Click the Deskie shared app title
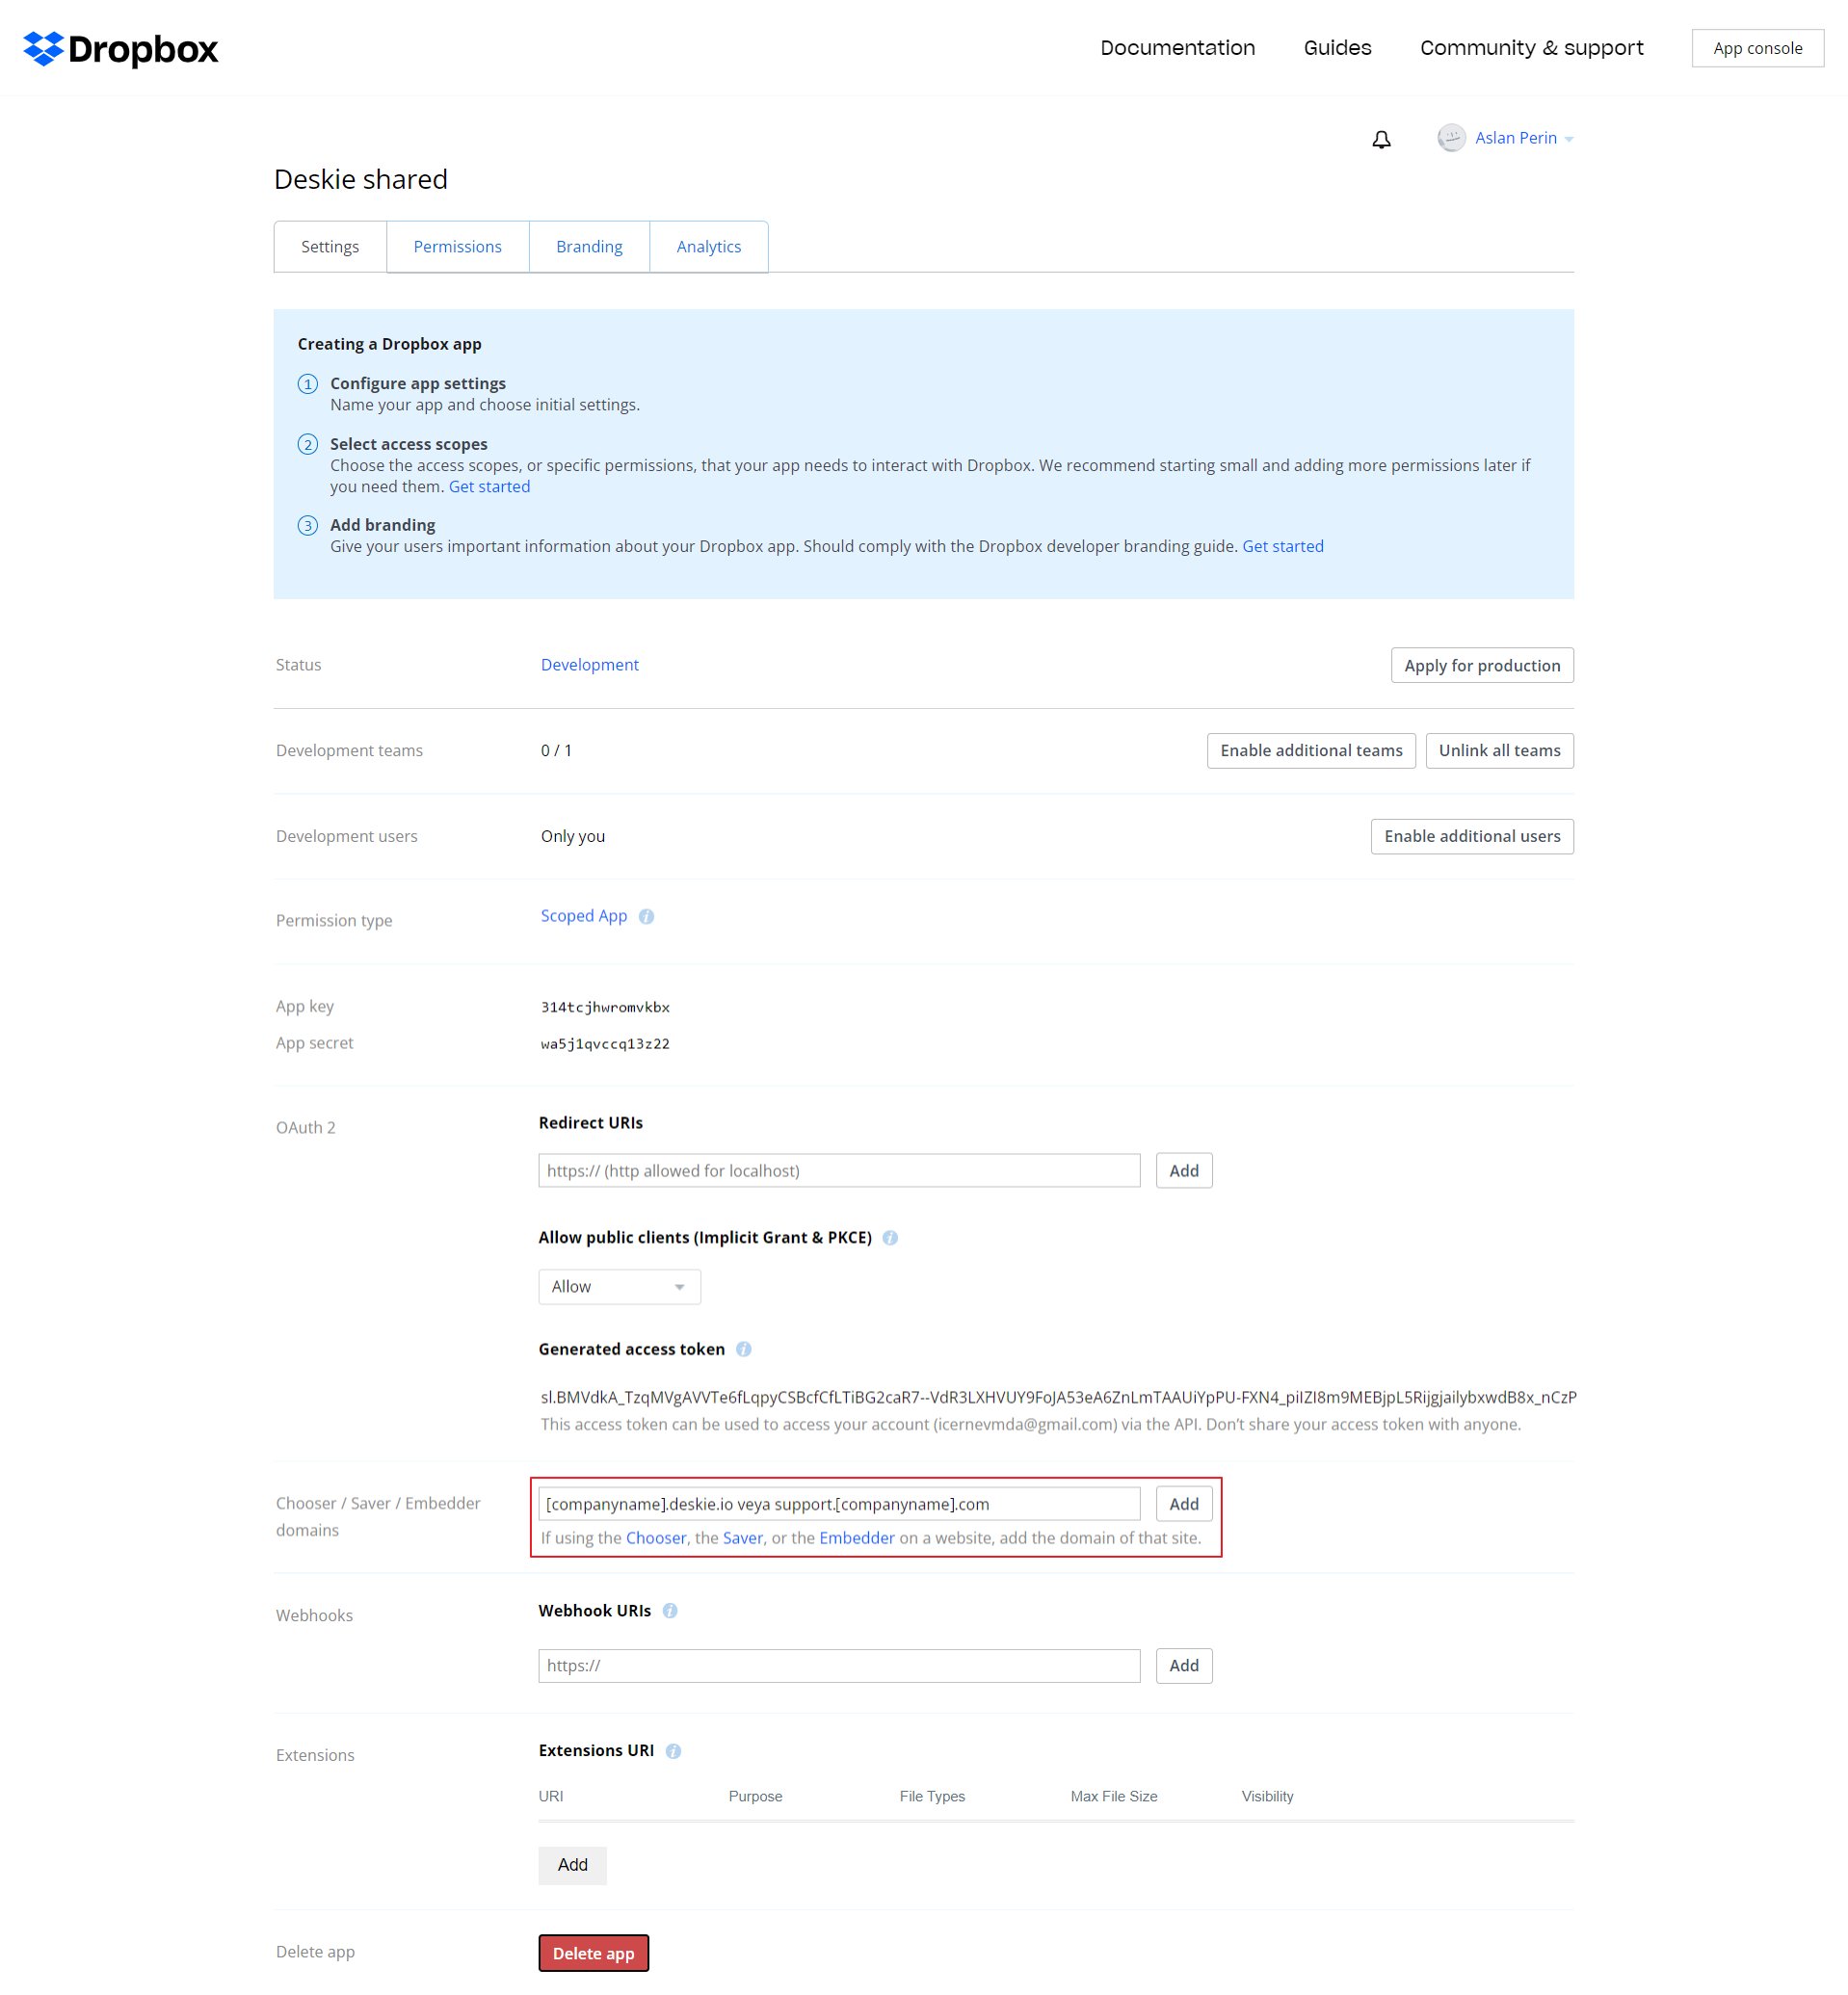The width and height of the screenshot is (1848, 1995). click(361, 179)
